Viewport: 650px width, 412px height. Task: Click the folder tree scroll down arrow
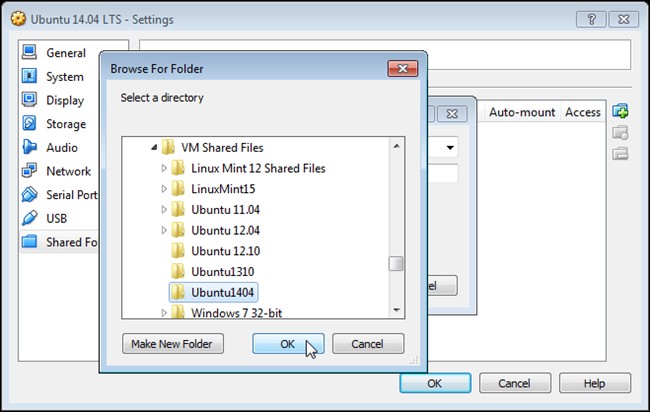(x=396, y=310)
